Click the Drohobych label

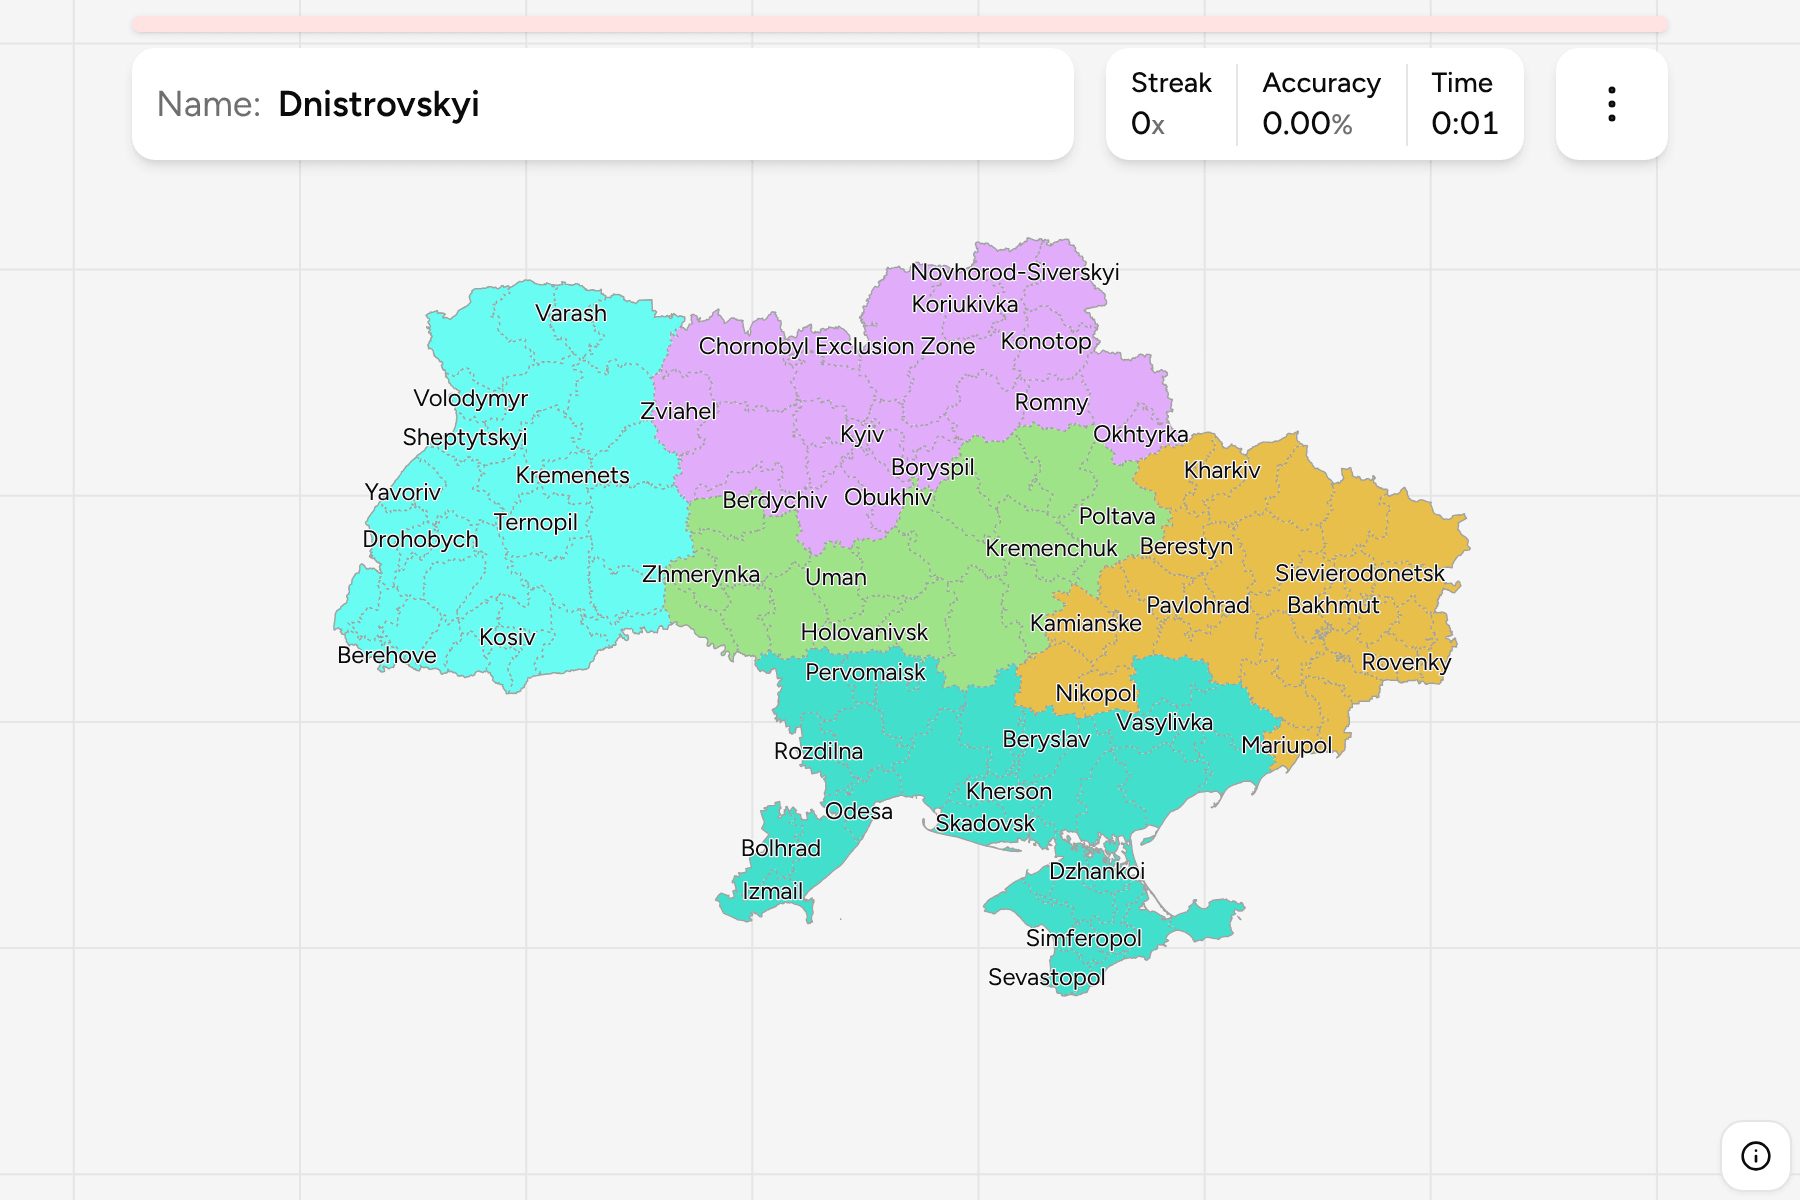pos(420,539)
